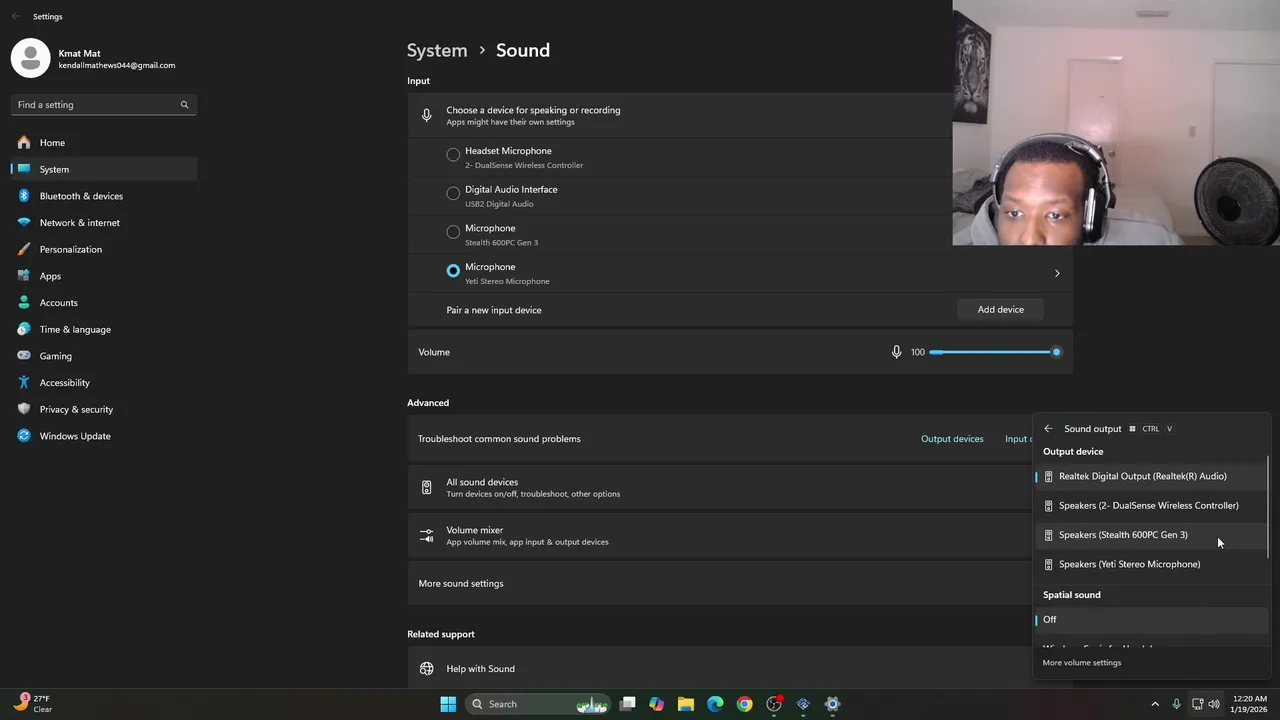Launch Microsoft Edge from taskbar
Viewport: 1280px width, 720px height.
point(715,704)
